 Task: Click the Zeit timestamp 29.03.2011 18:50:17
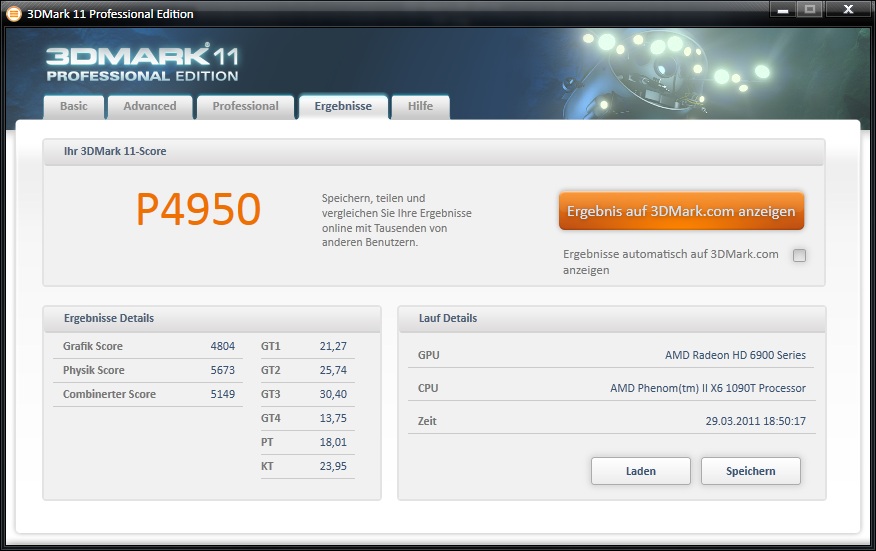[755, 421]
